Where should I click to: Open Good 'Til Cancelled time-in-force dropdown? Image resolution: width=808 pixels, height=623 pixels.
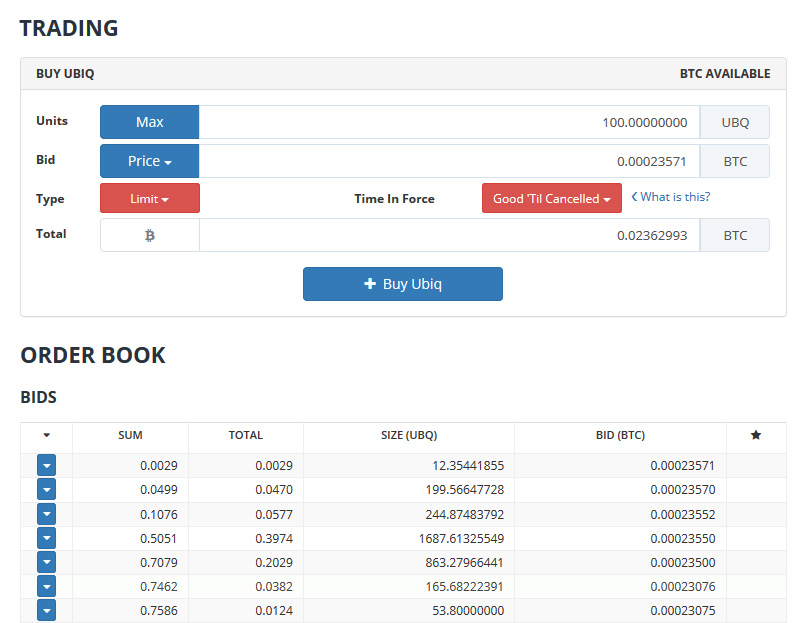coord(551,198)
